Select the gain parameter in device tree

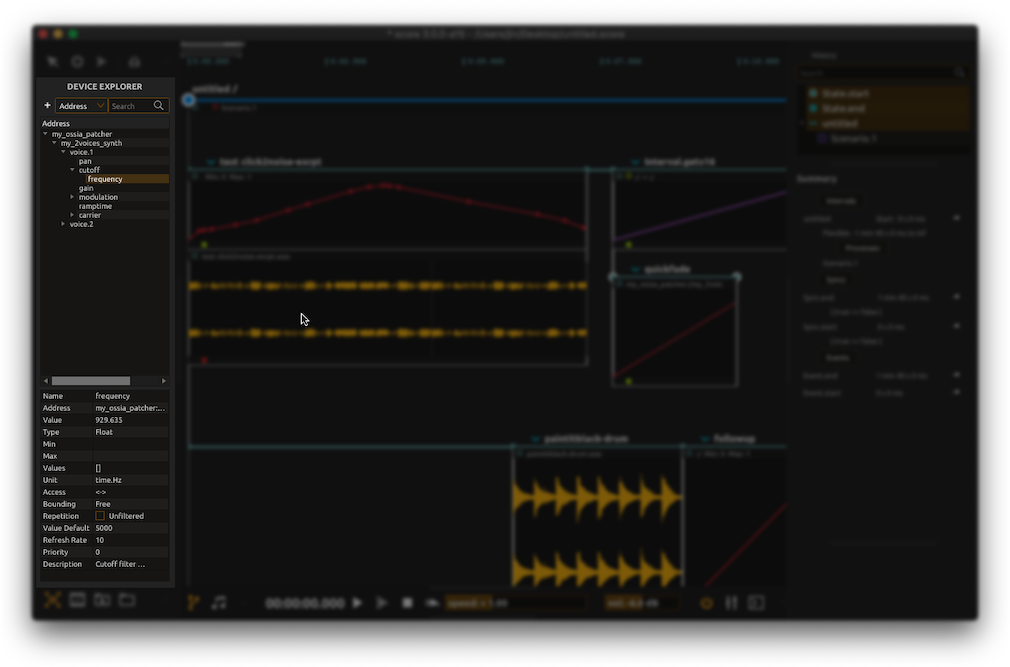click(x=86, y=188)
